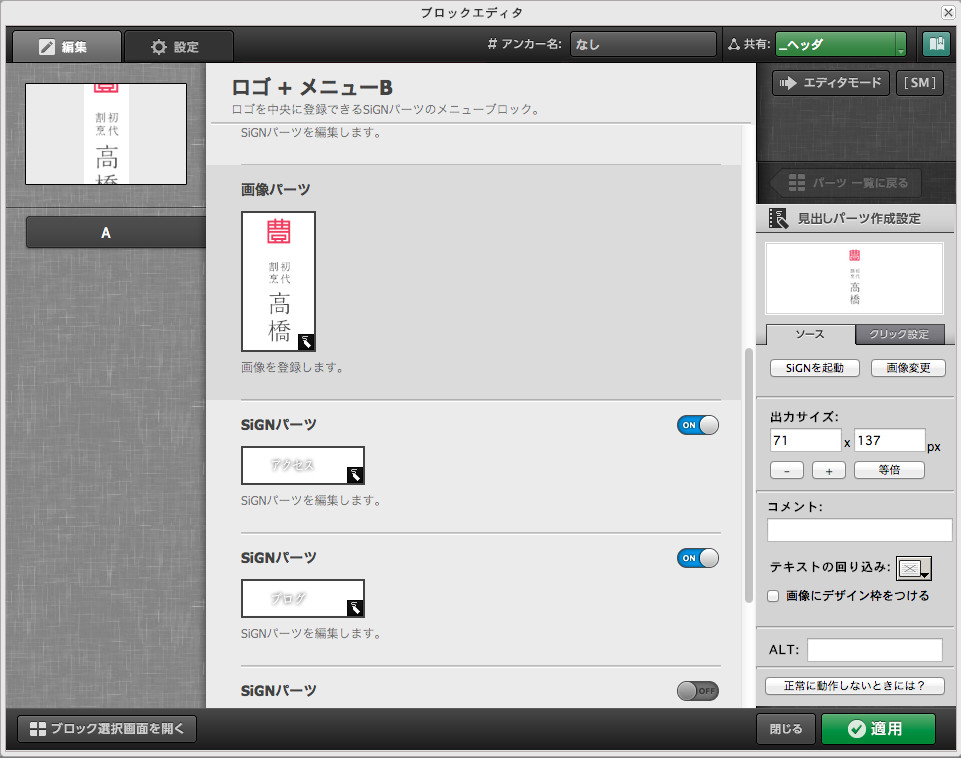
Task: Check 画像にデザイン枠をつける checkbox
Action: (x=773, y=596)
